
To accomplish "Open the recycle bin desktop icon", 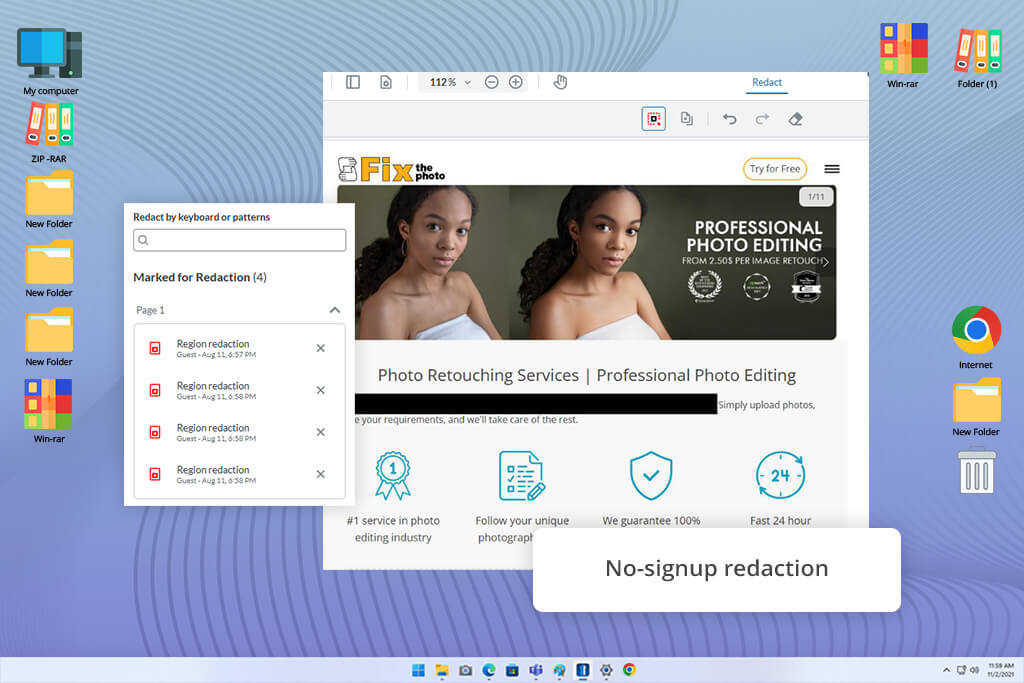I will 977,470.
